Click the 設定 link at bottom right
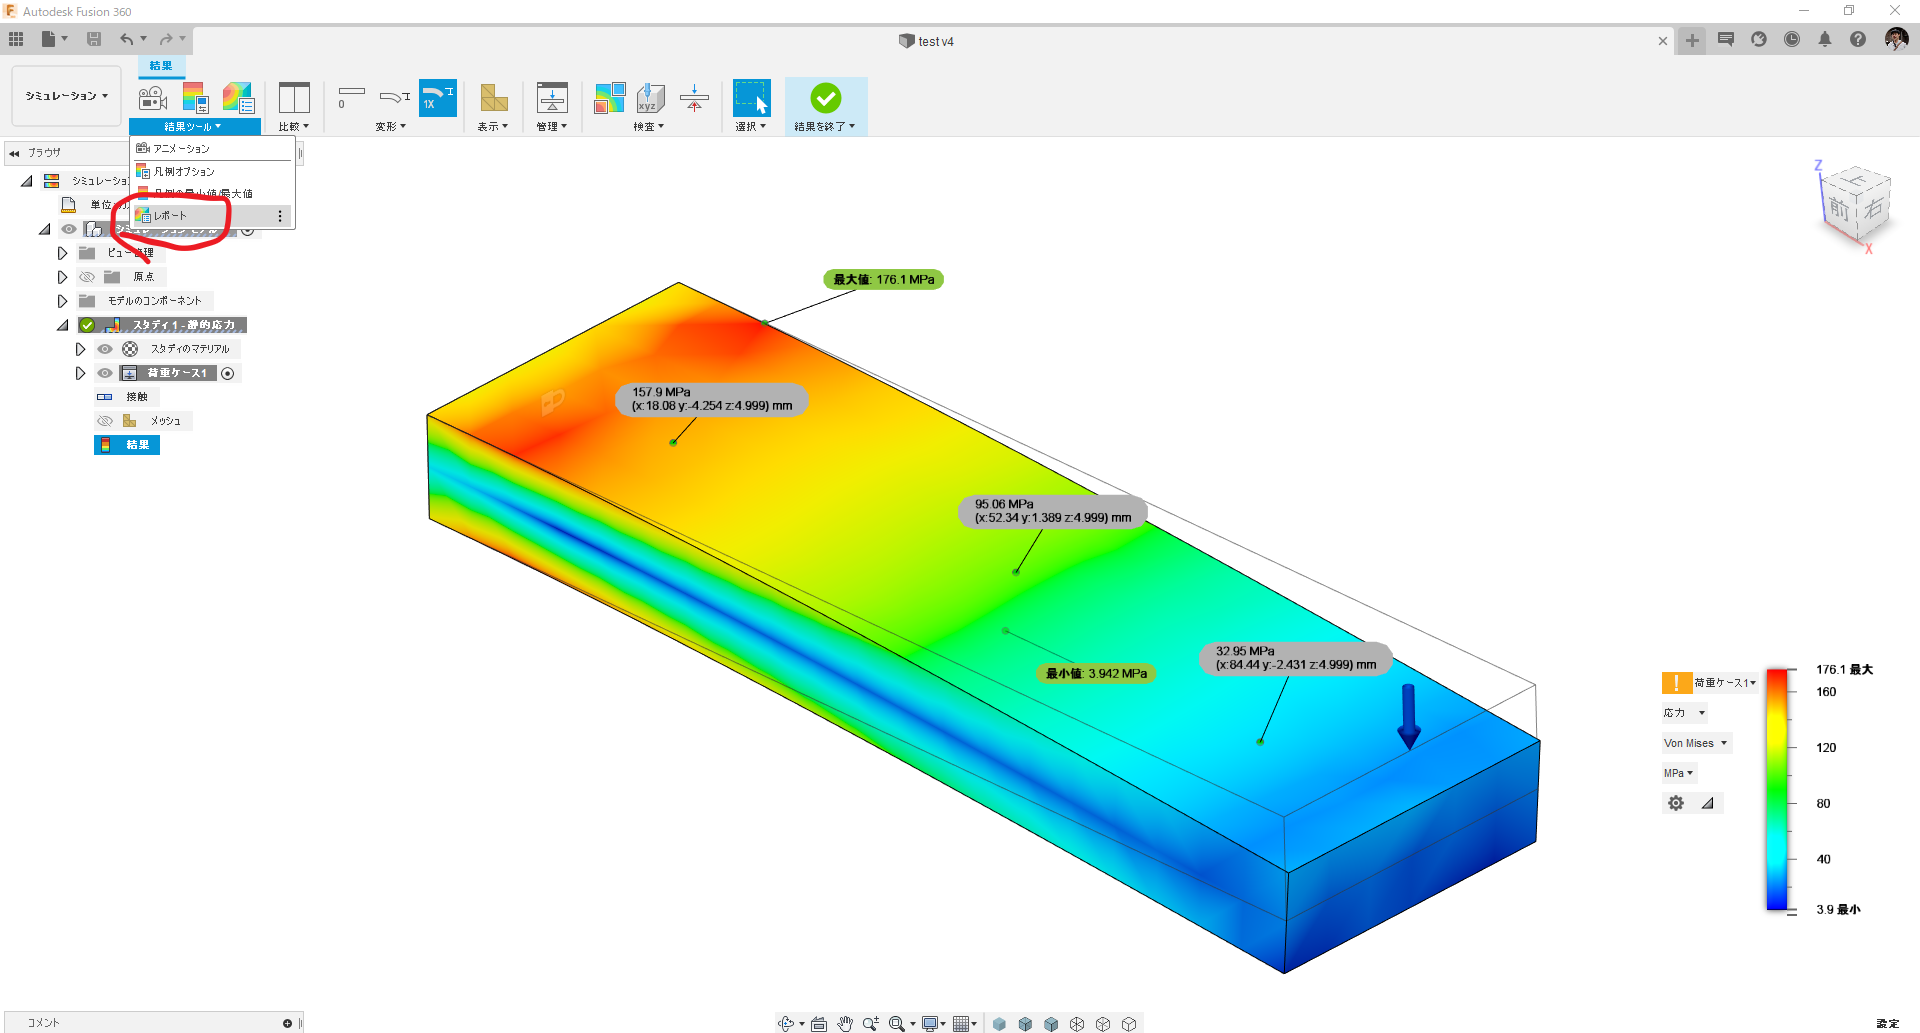 (1888, 1023)
